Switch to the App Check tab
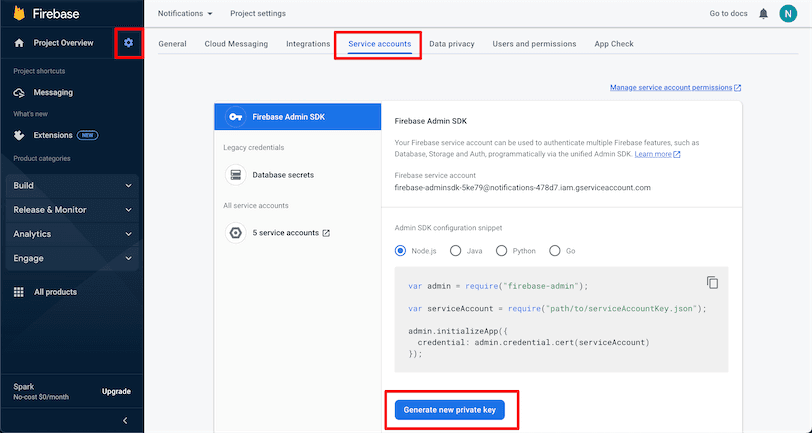The image size is (812, 433). [x=614, y=44]
